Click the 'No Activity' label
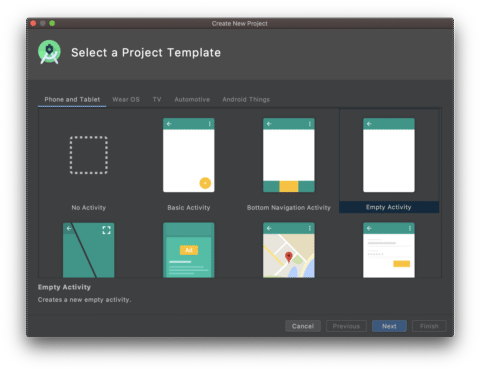This screenshot has width=480, height=372. (89, 207)
